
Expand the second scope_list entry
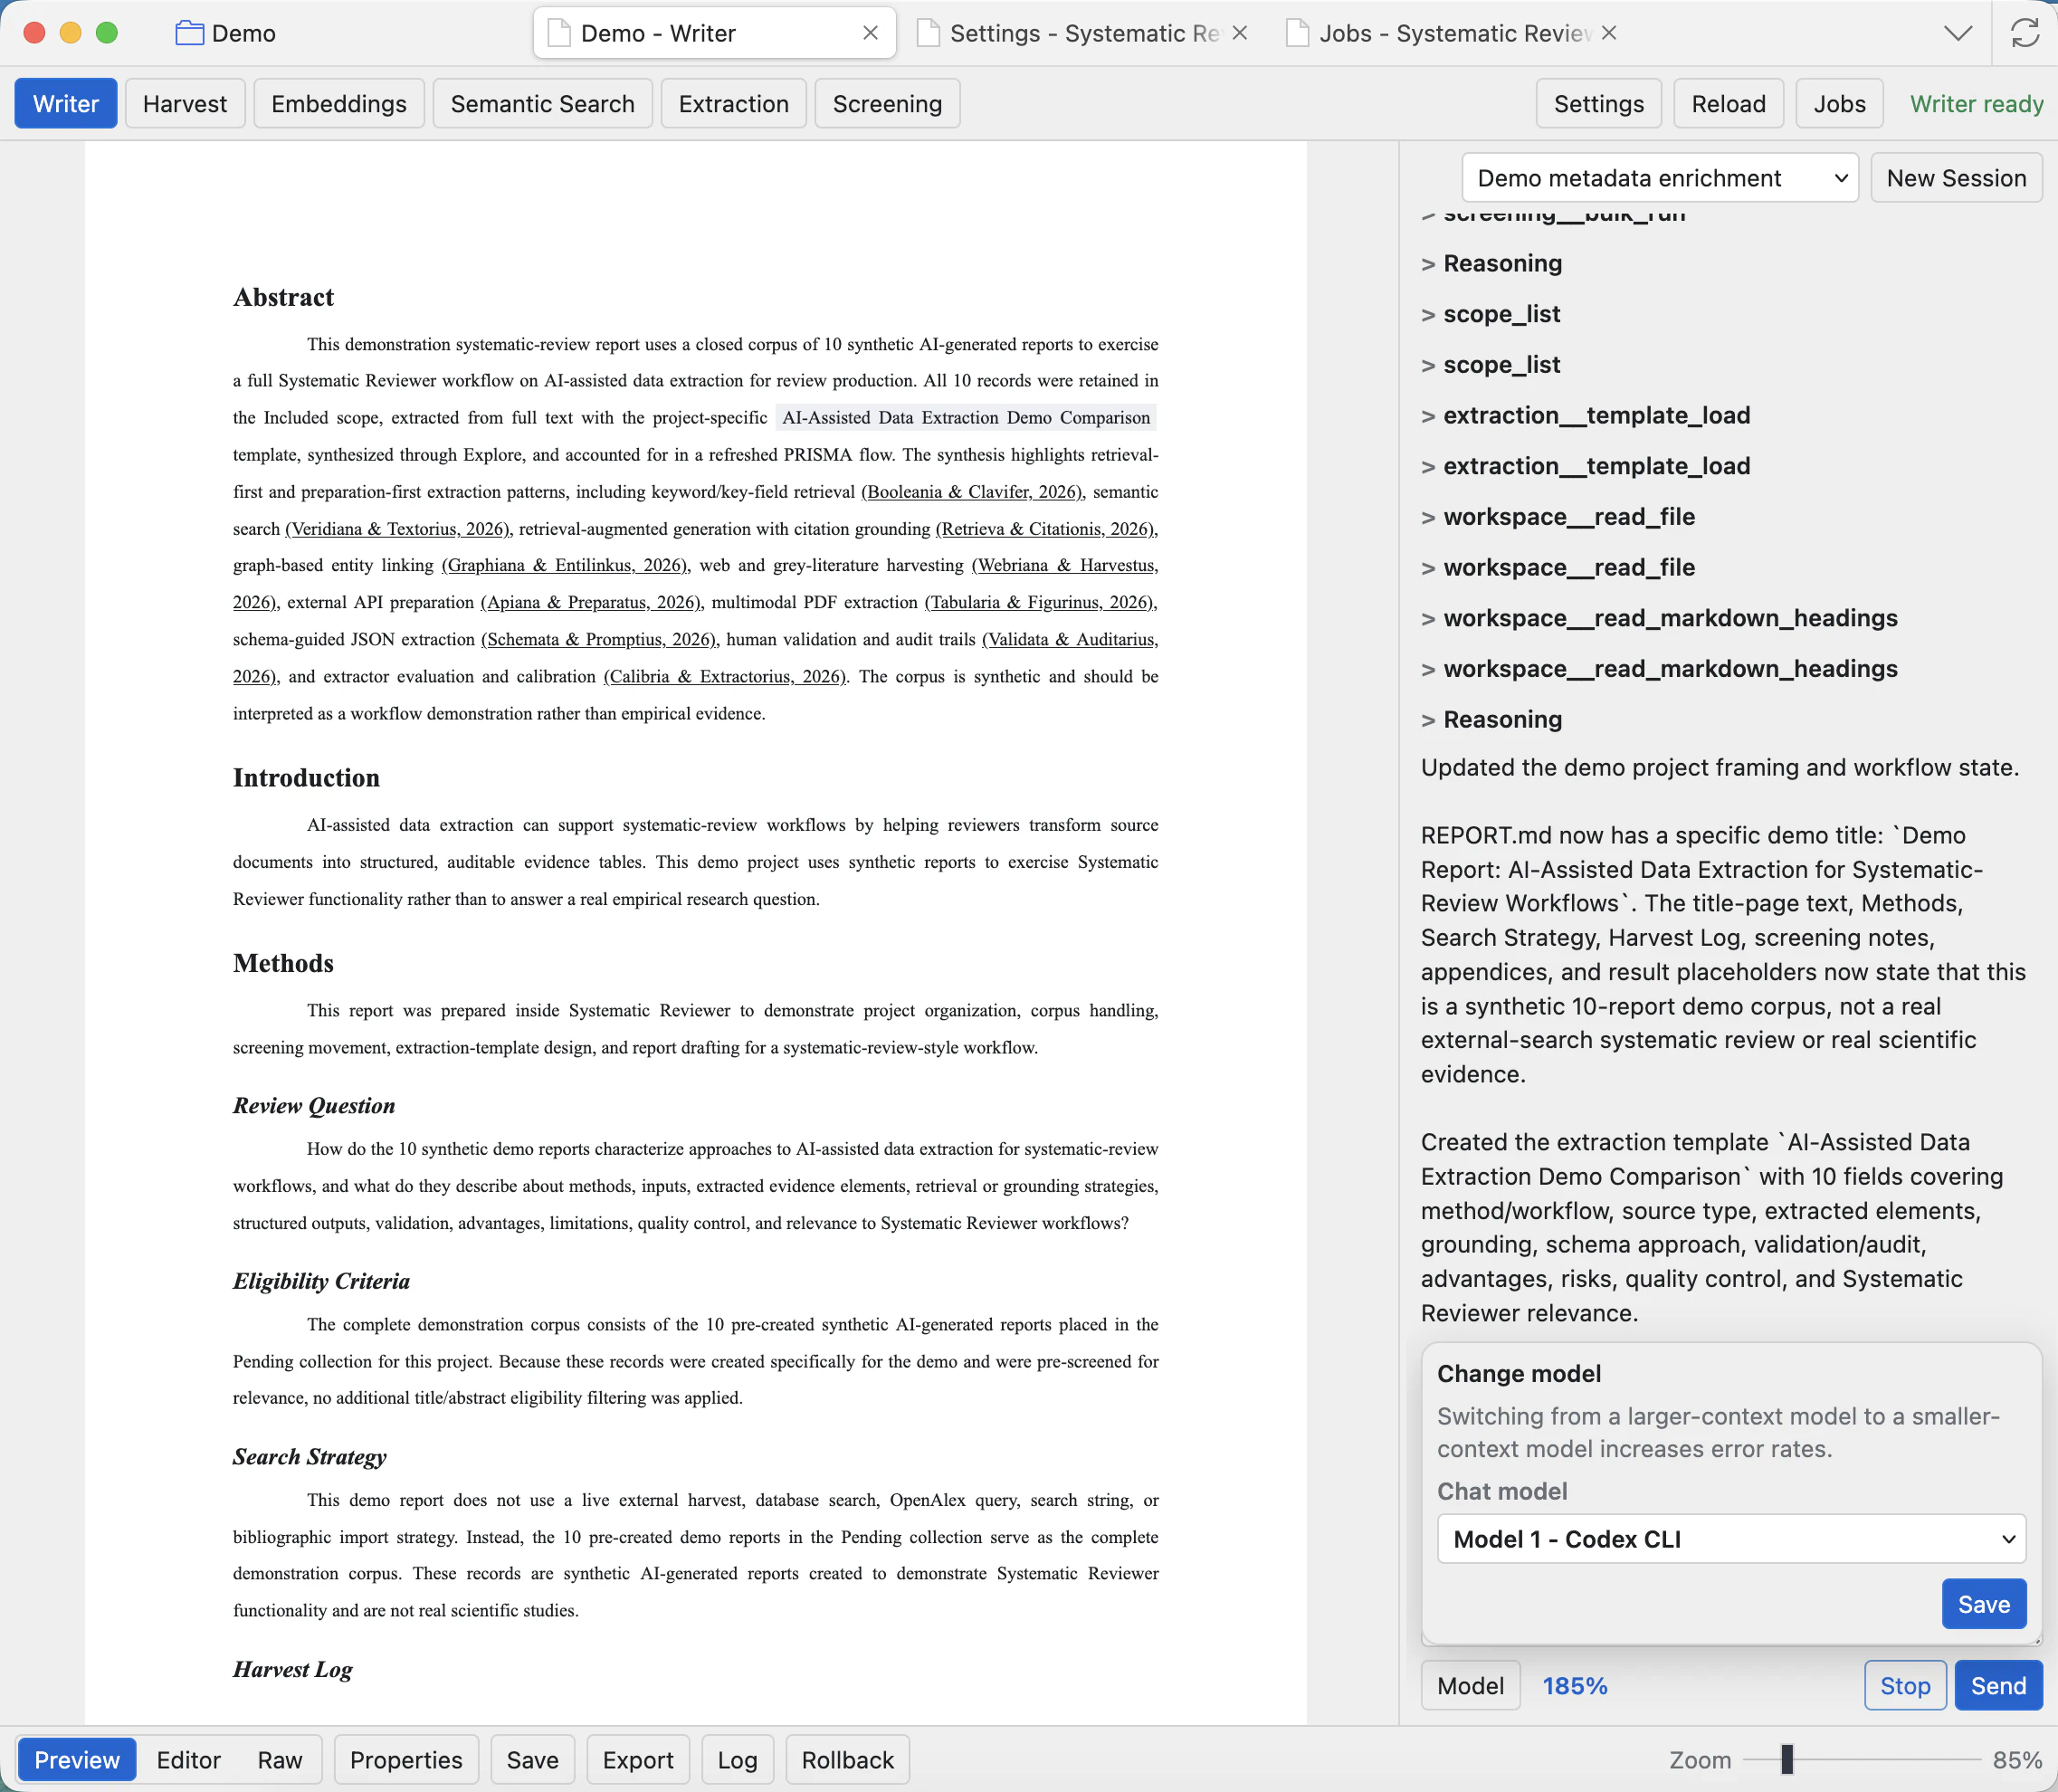click(1490, 365)
